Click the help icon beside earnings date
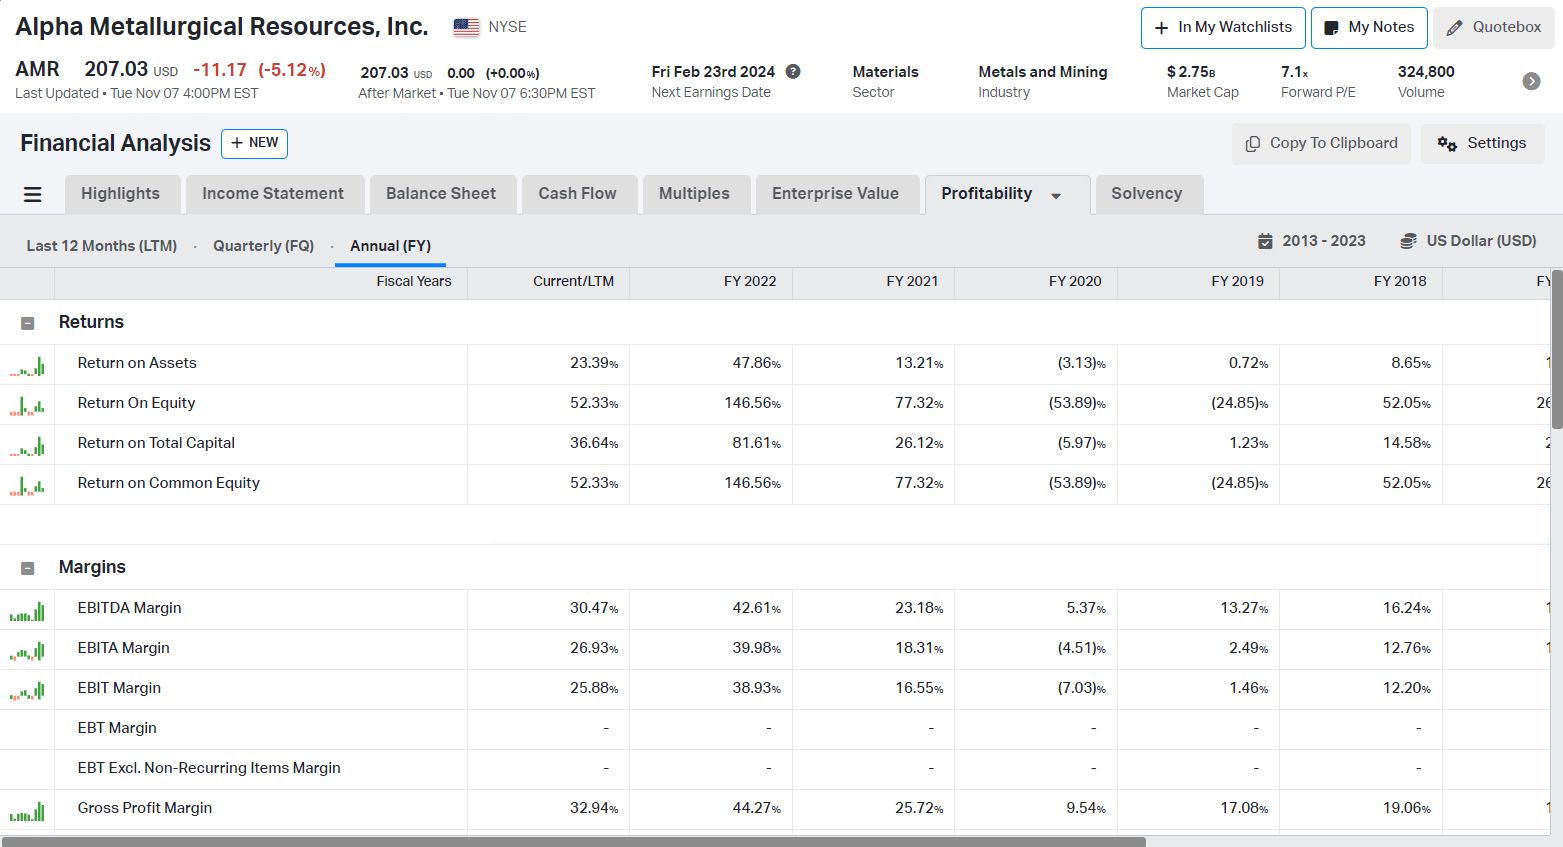 tap(793, 71)
